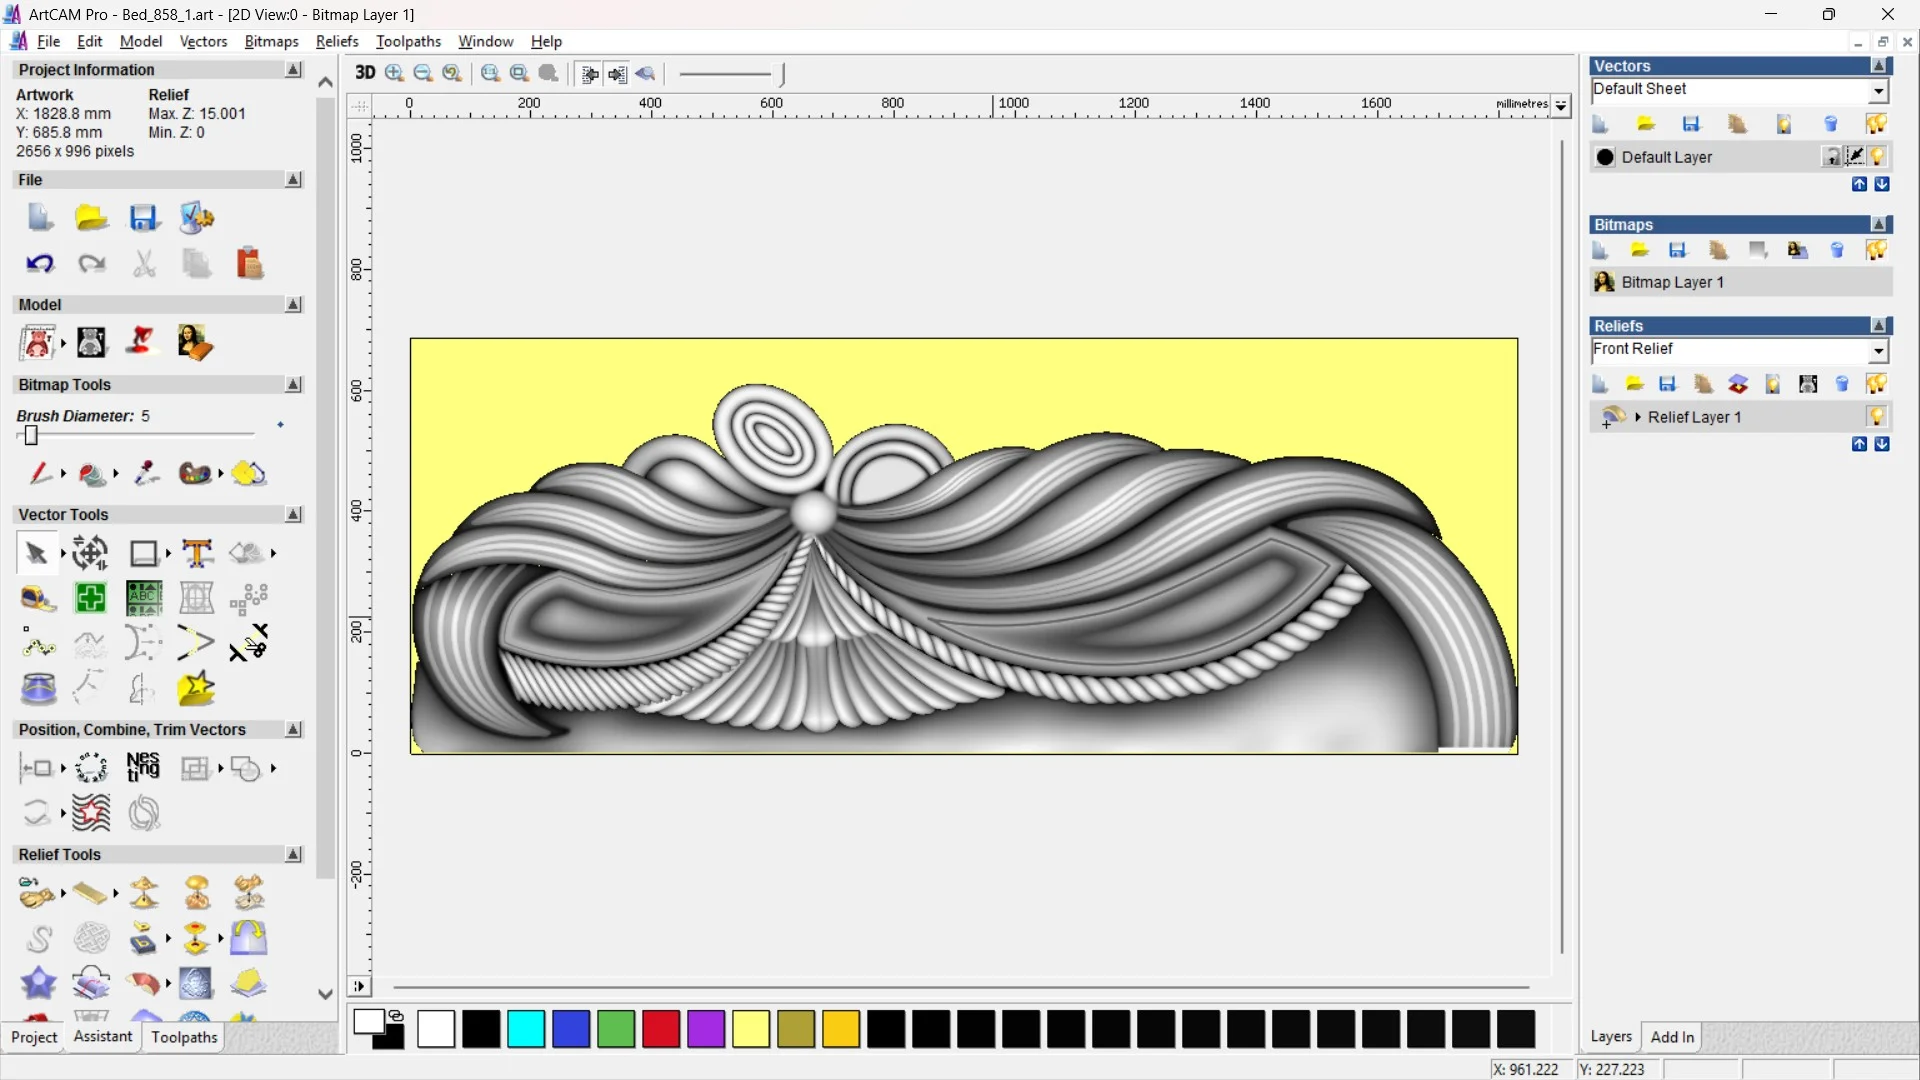Select the bitmap Paint brush tool

[40, 473]
